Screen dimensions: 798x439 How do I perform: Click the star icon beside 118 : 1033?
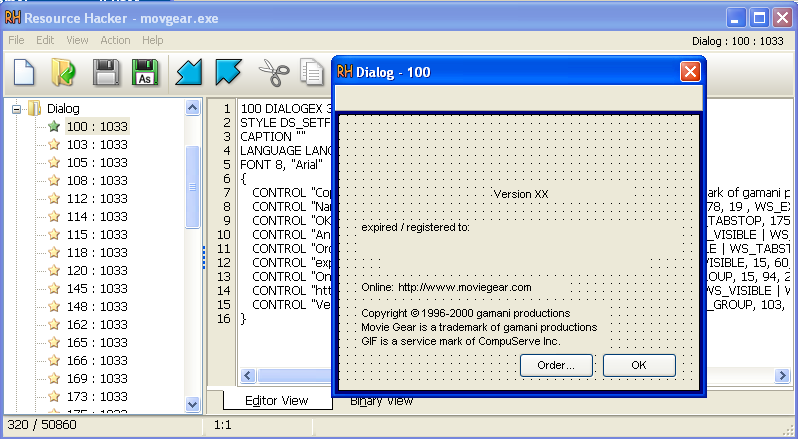(54, 252)
